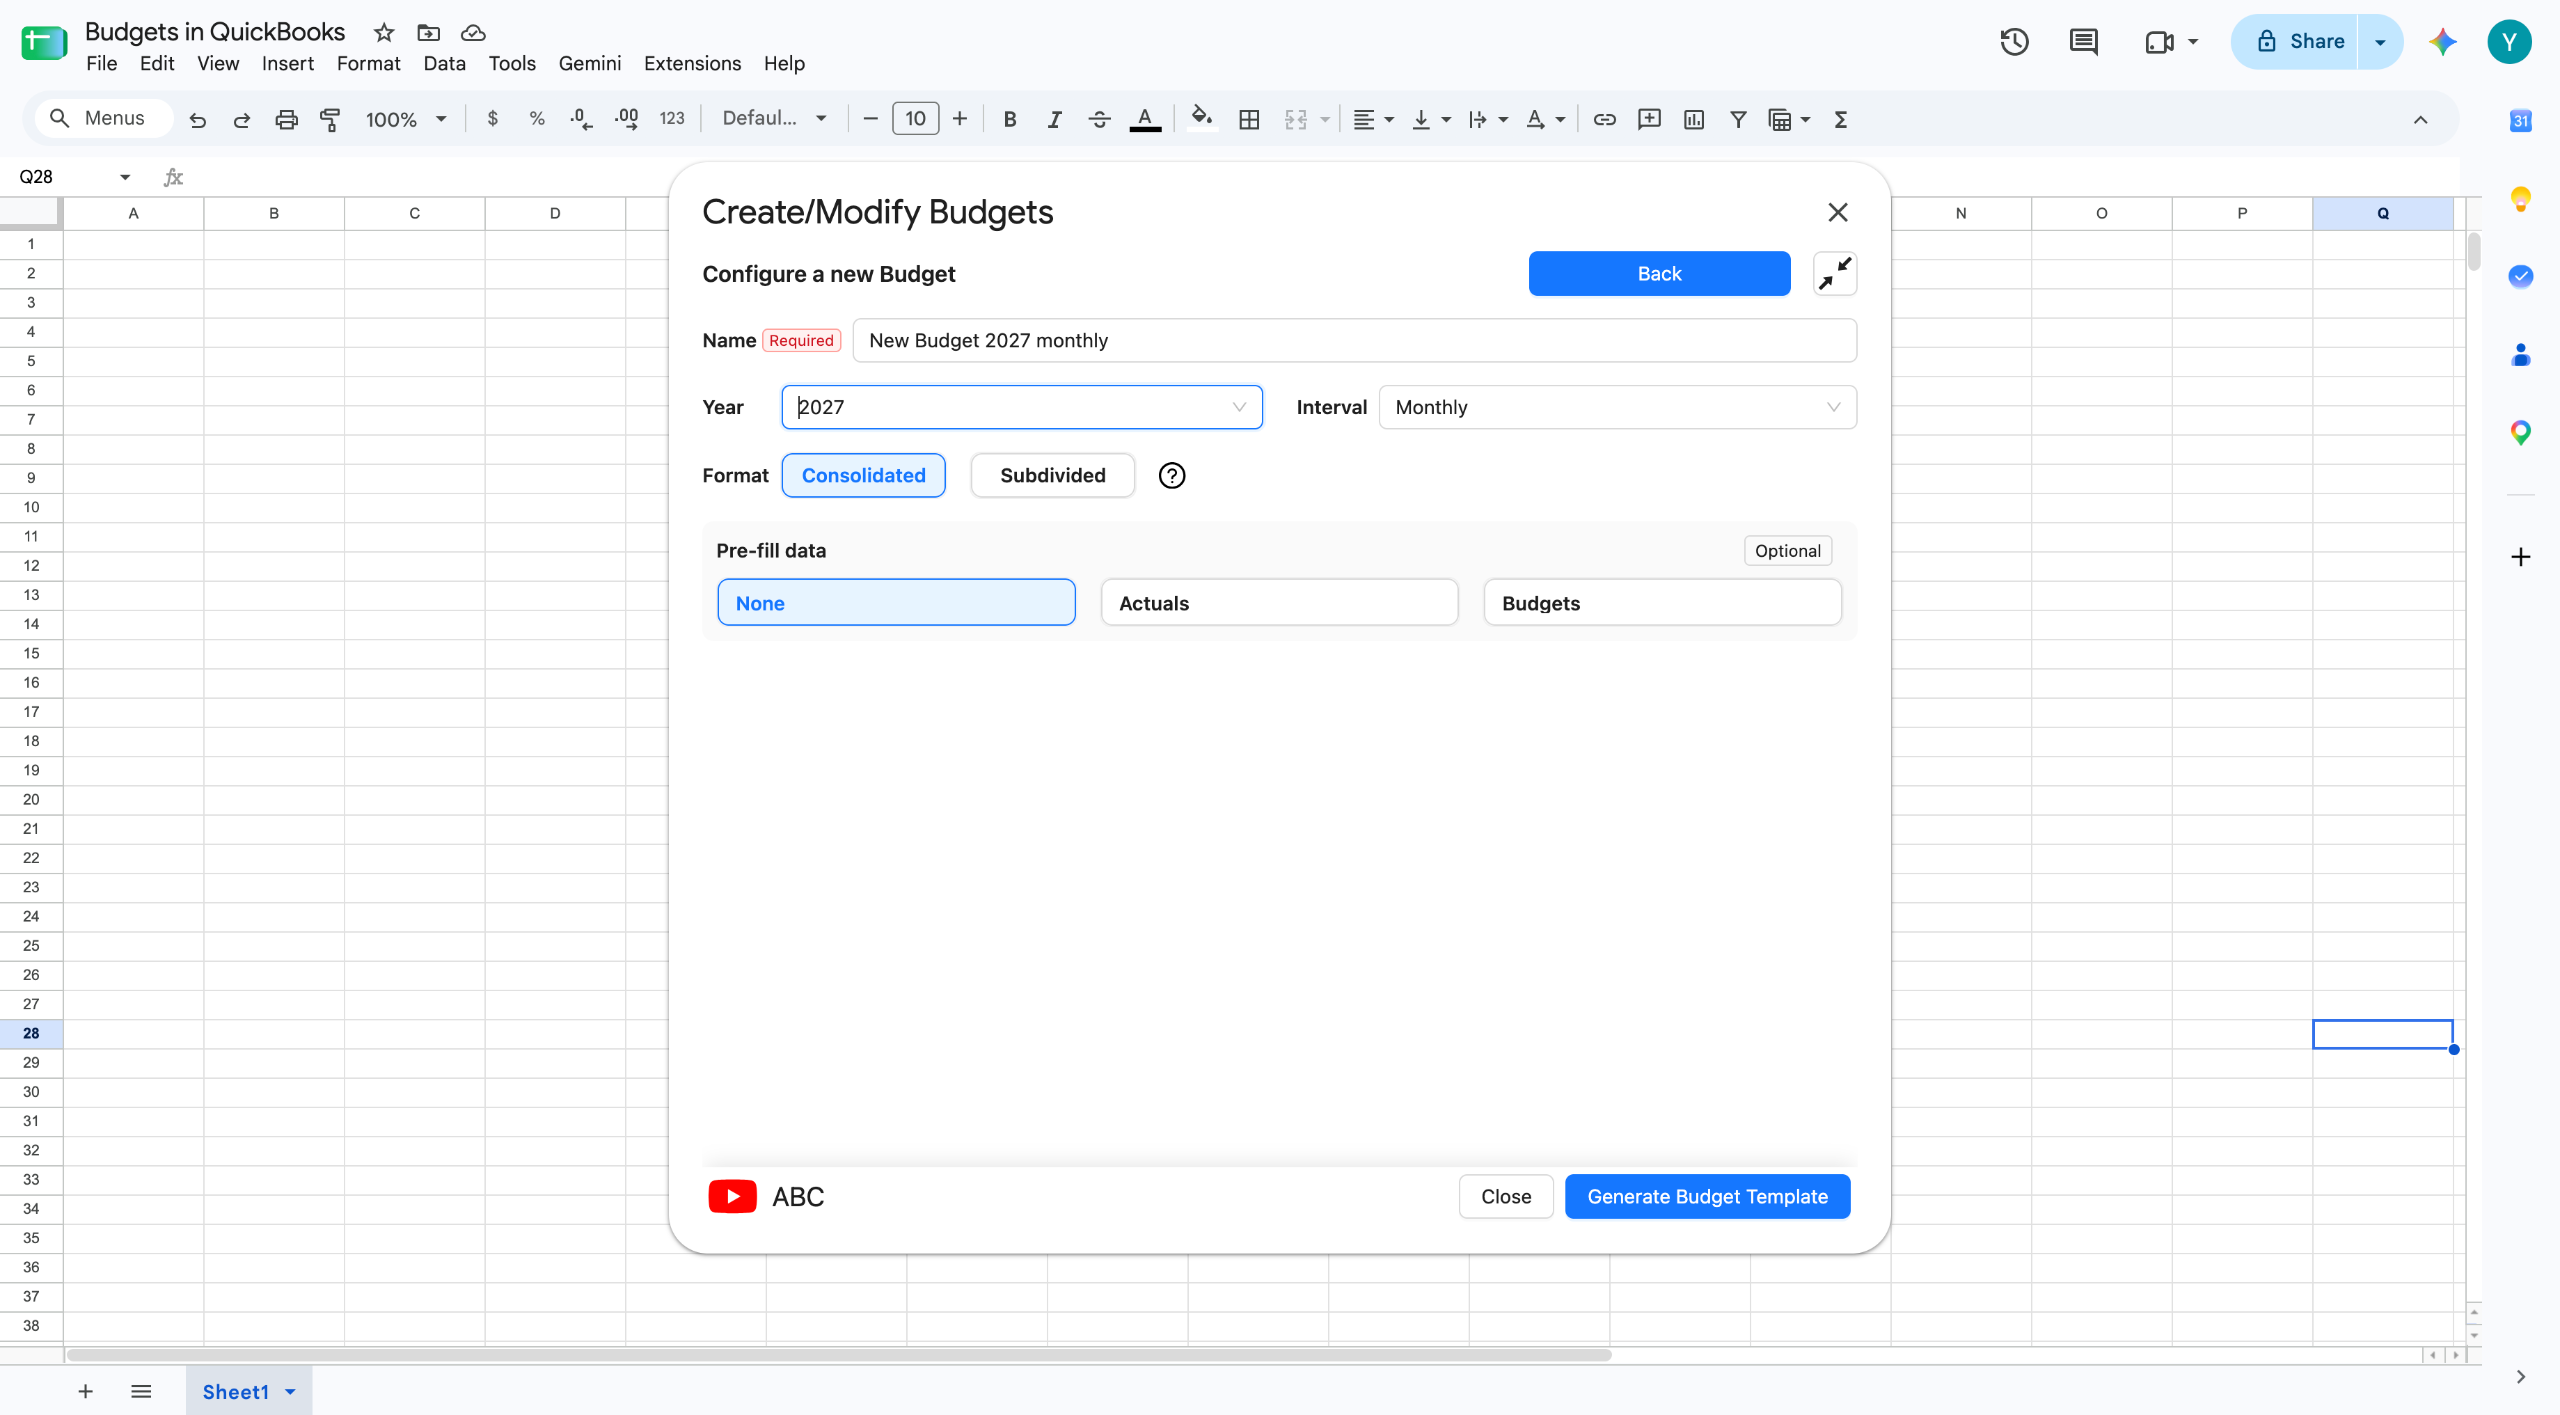Open the Year 2027 dropdown

tap(1022, 407)
